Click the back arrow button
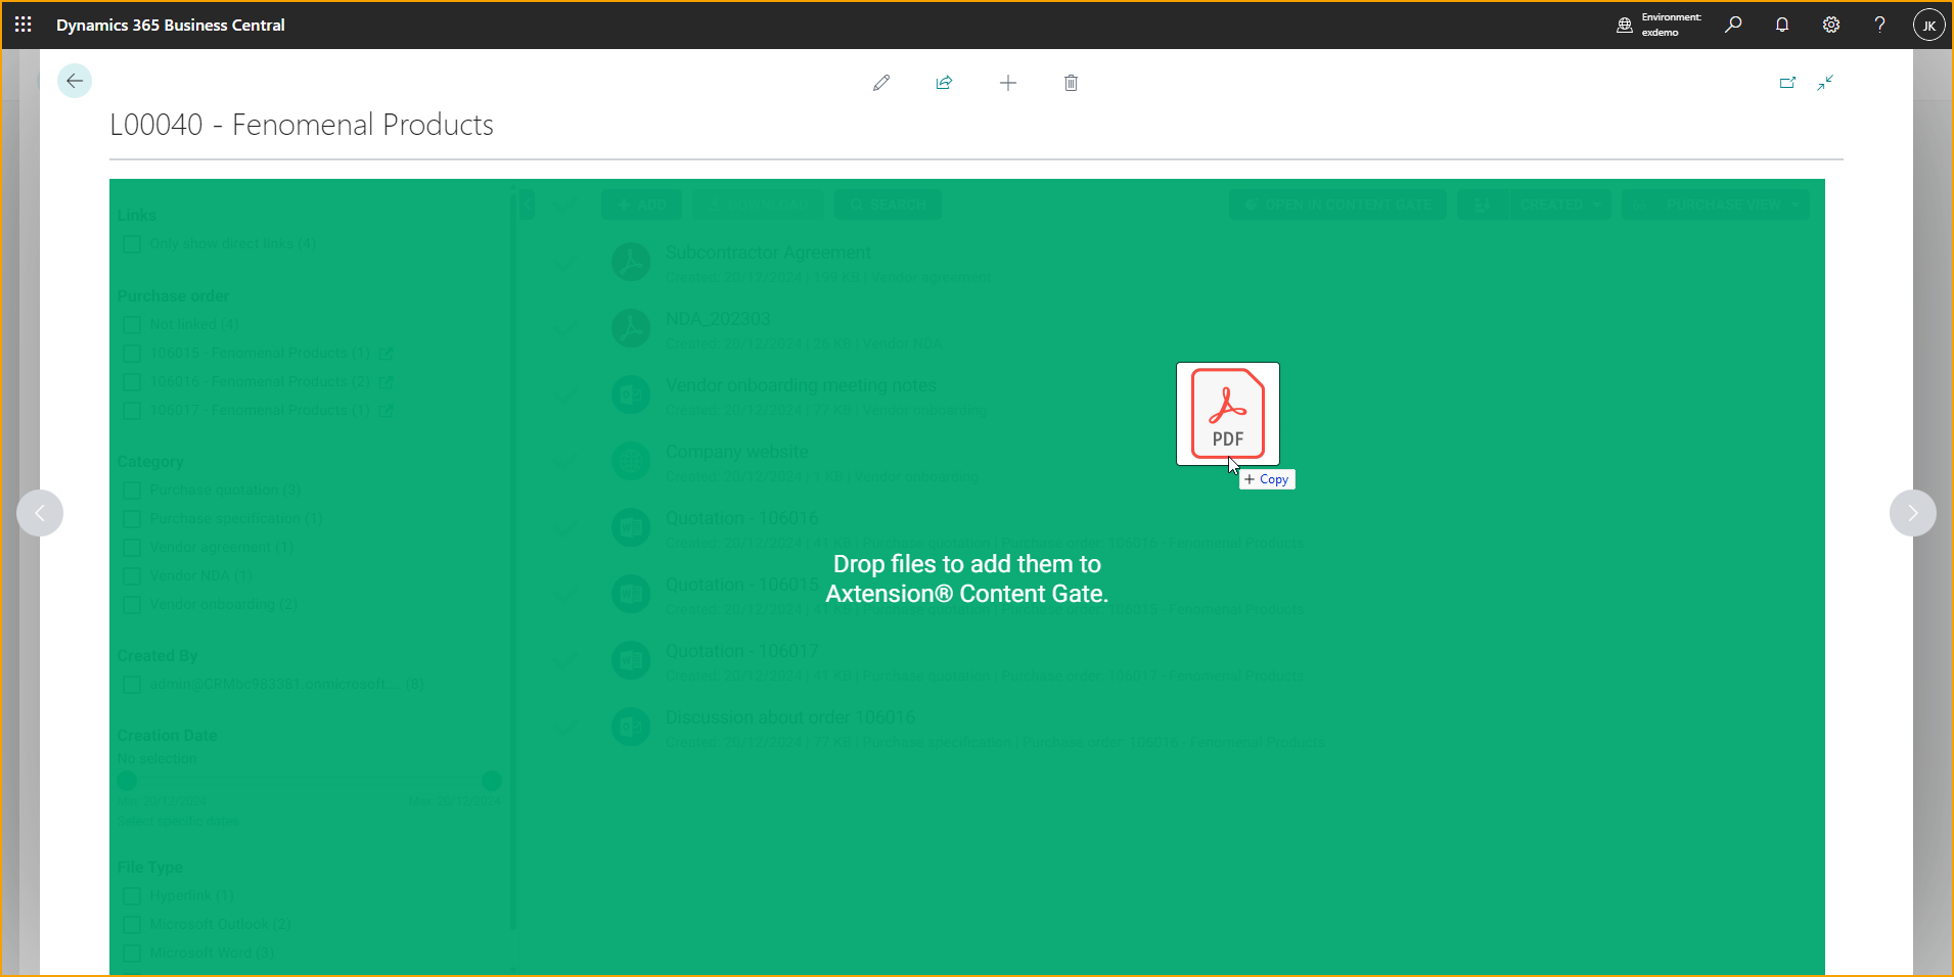 [x=74, y=81]
